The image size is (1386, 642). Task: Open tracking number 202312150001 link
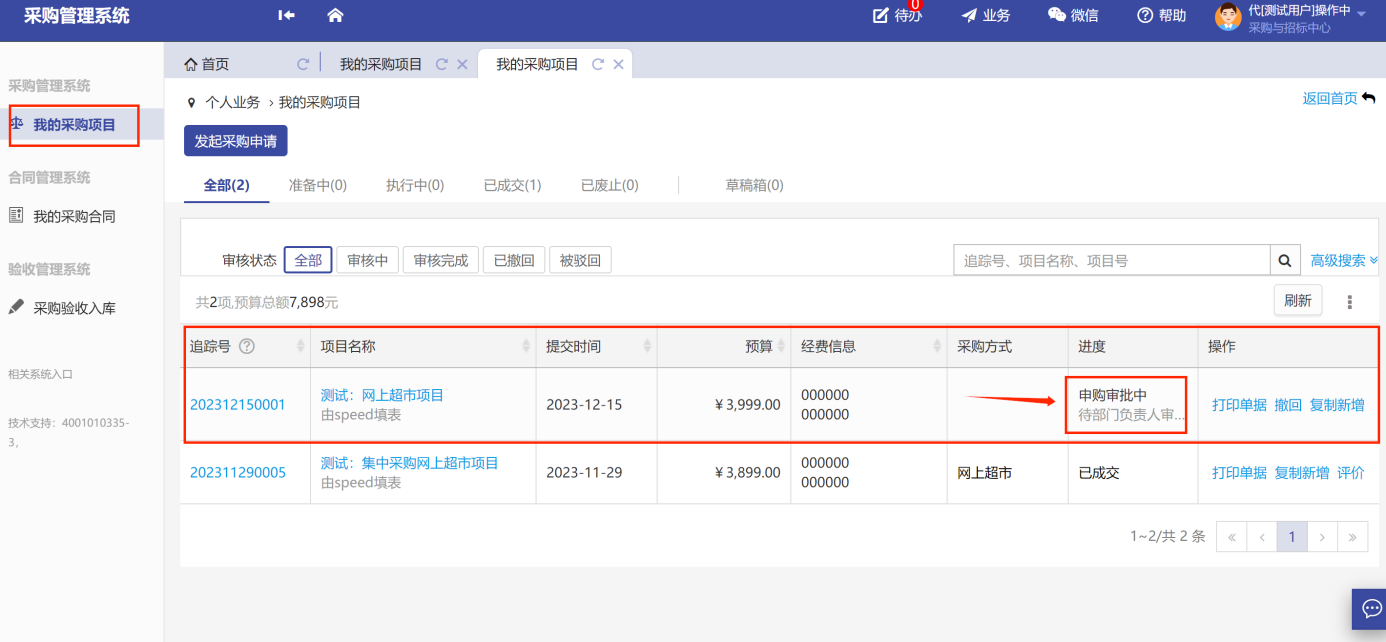click(238, 405)
